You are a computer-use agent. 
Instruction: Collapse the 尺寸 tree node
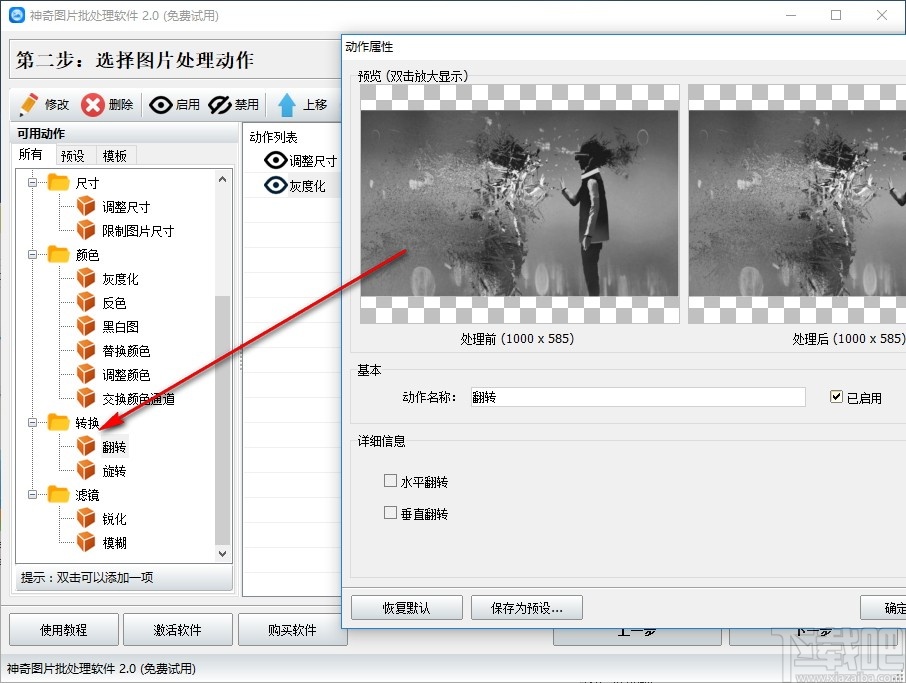pos(32,183)
